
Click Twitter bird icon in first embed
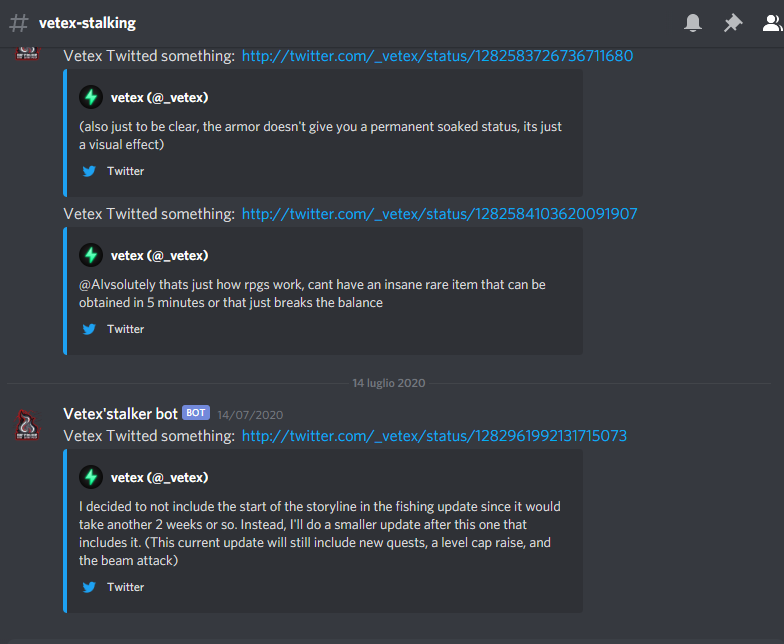point(89,171)
